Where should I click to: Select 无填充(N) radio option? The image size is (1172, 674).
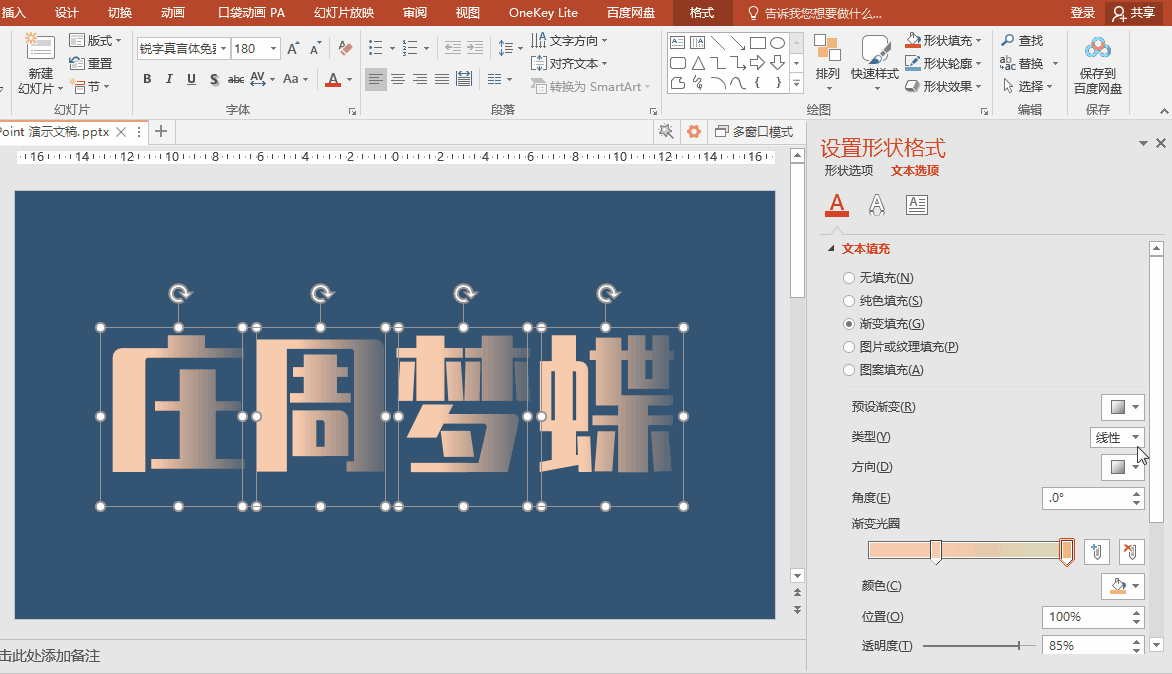849,278
